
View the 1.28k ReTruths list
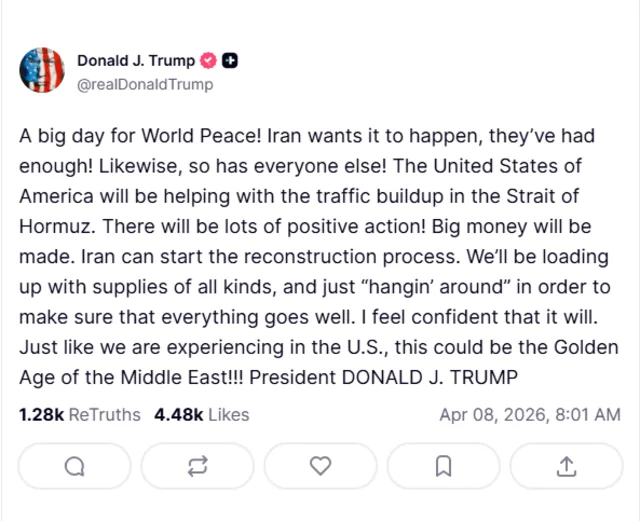coord(80,414)
